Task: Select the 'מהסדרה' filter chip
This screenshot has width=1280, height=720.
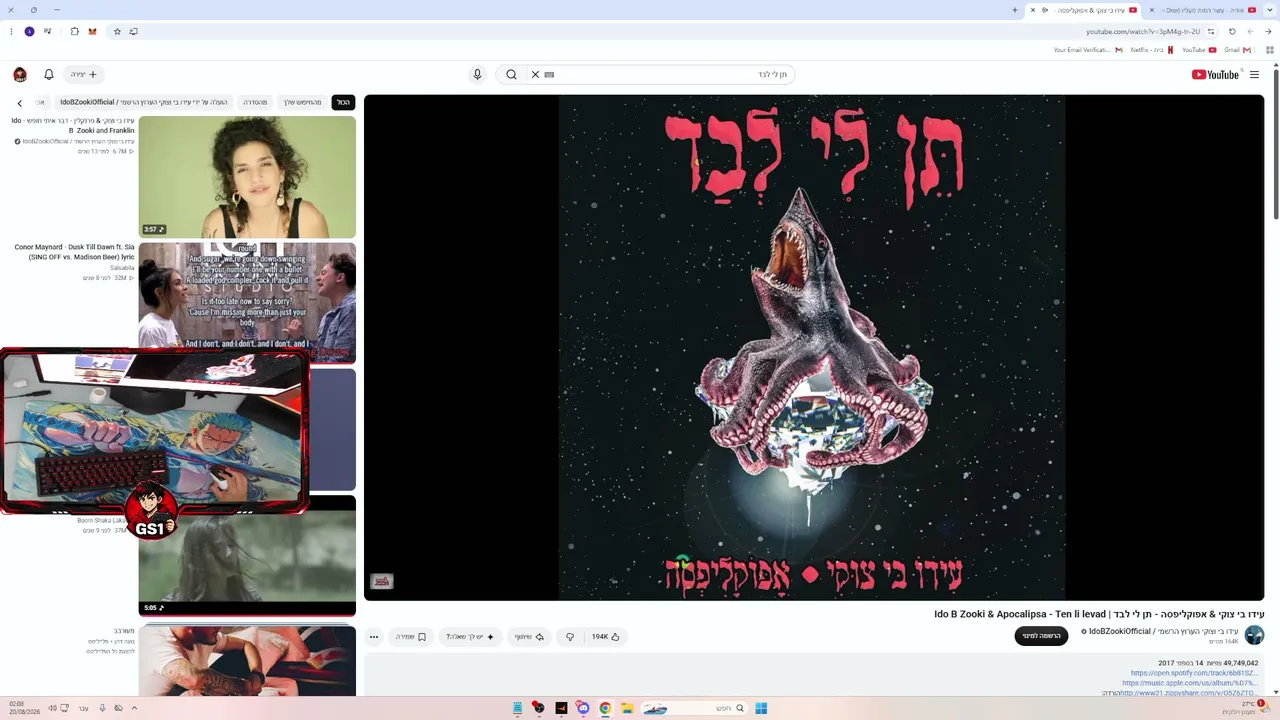Action: point(255,102)
